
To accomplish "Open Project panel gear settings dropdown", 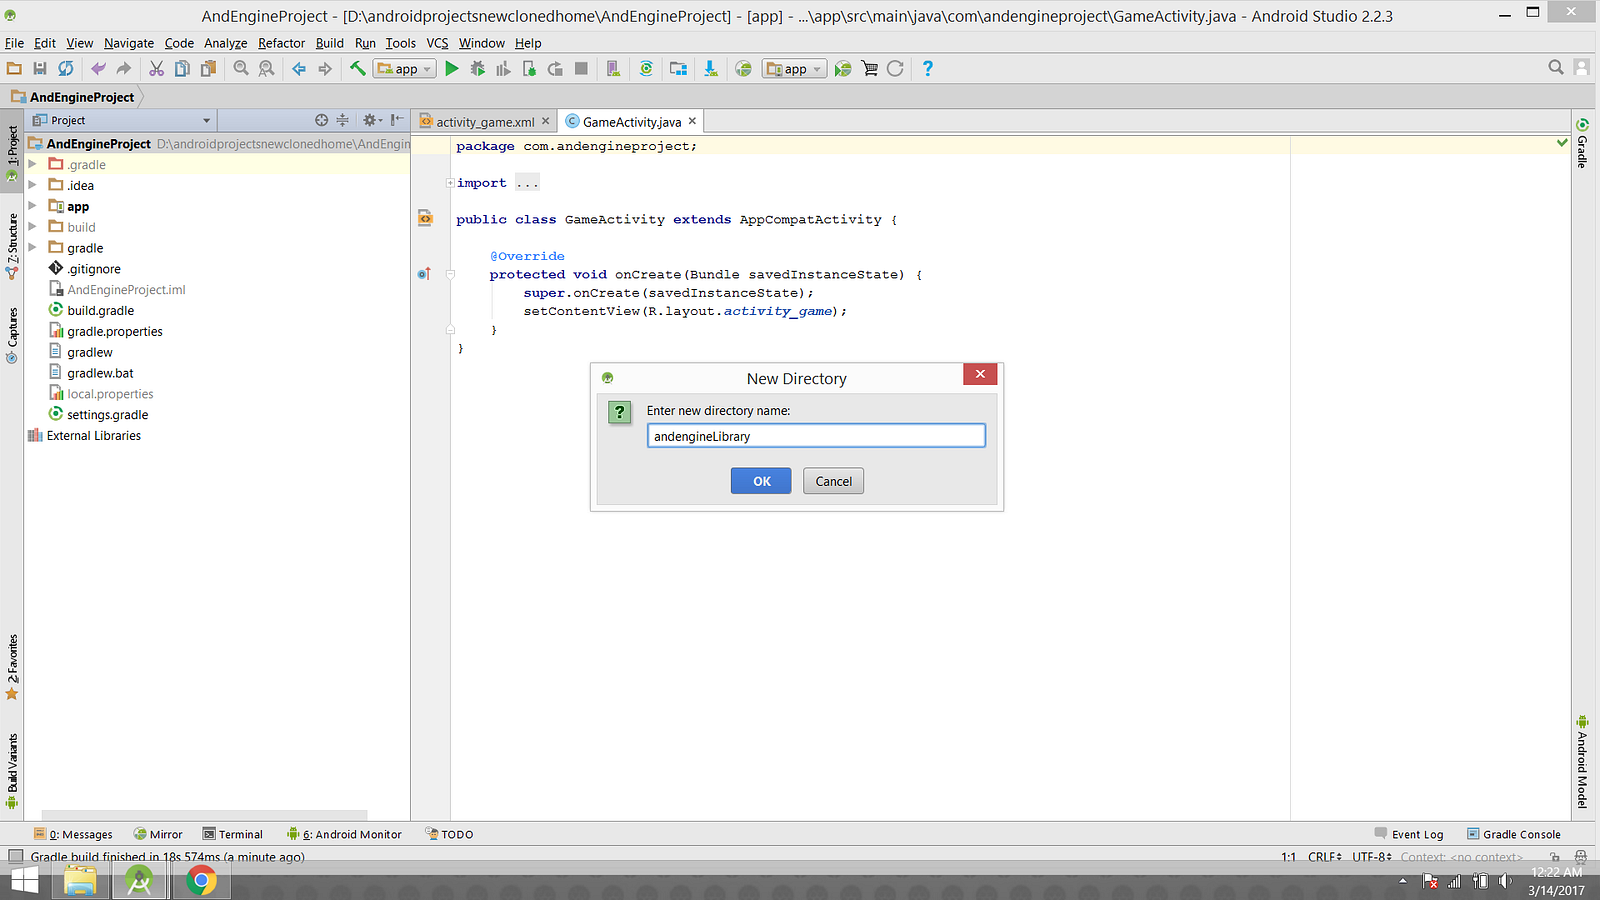I will pos(373,120).
